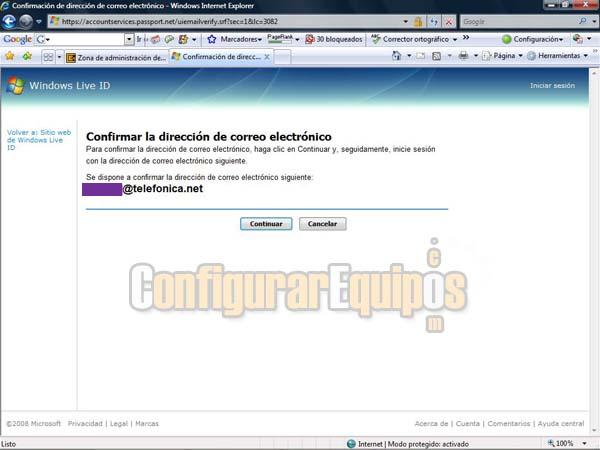Open the Página menu

[x=502, y=56]
